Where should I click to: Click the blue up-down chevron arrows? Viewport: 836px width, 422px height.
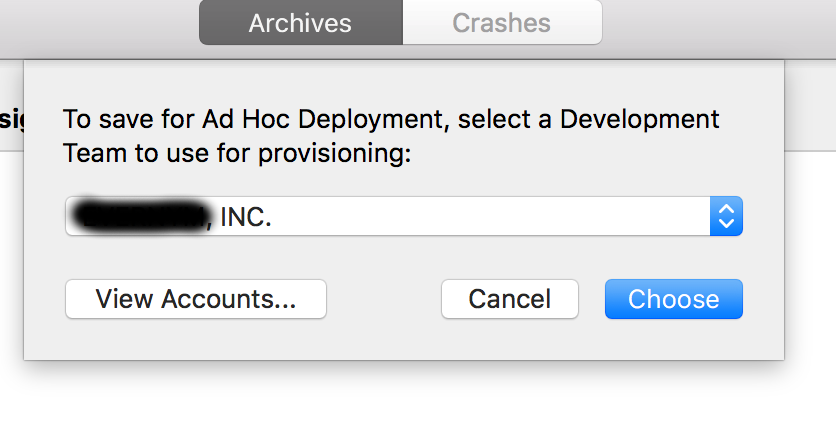(726, 216)
